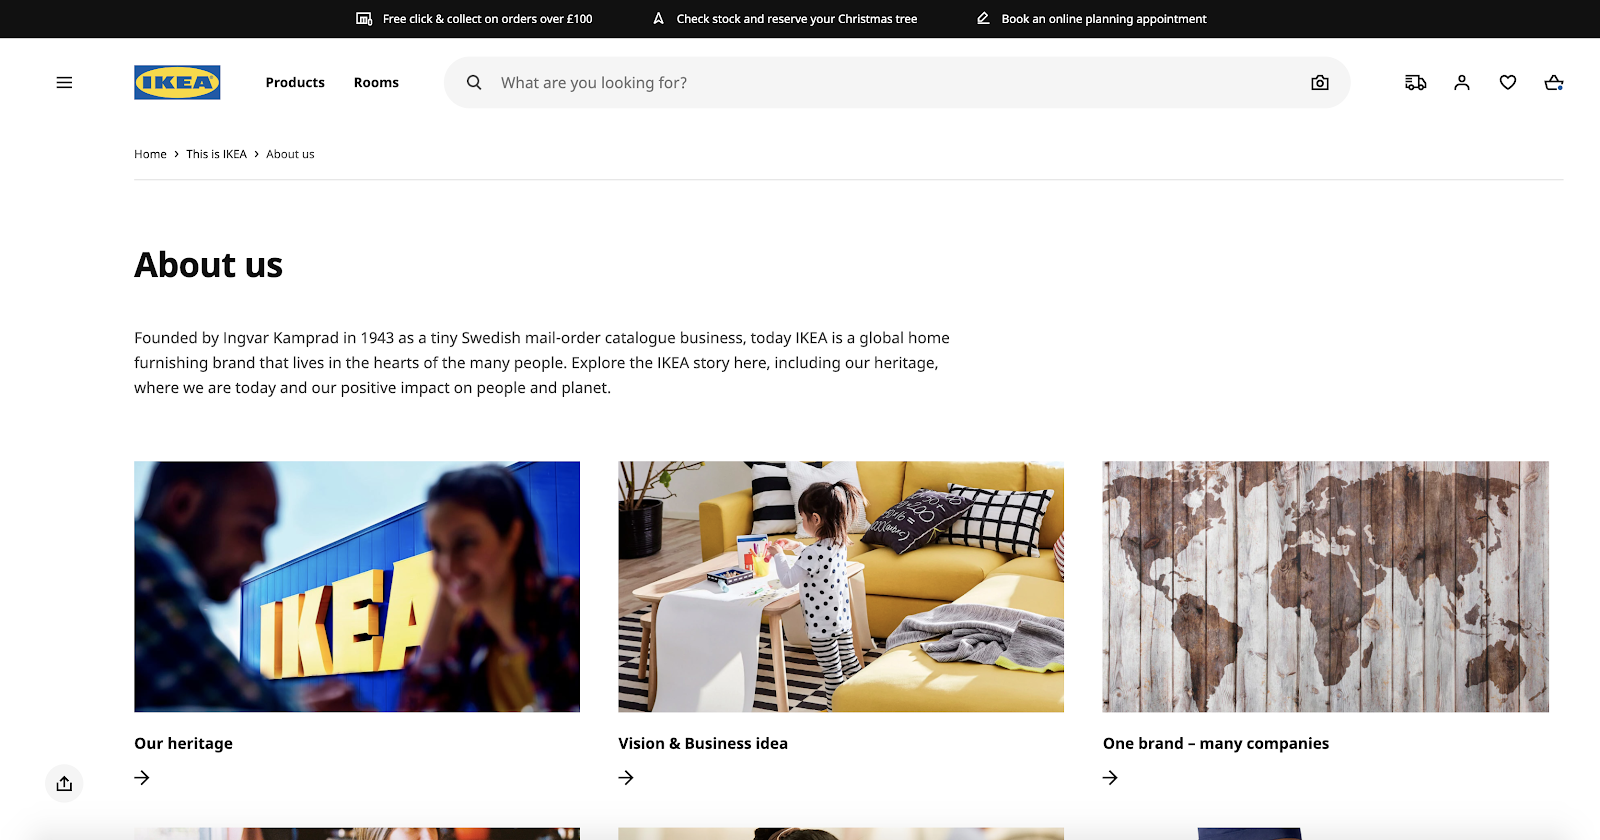Open the hamburger menu

pos(64,83)
